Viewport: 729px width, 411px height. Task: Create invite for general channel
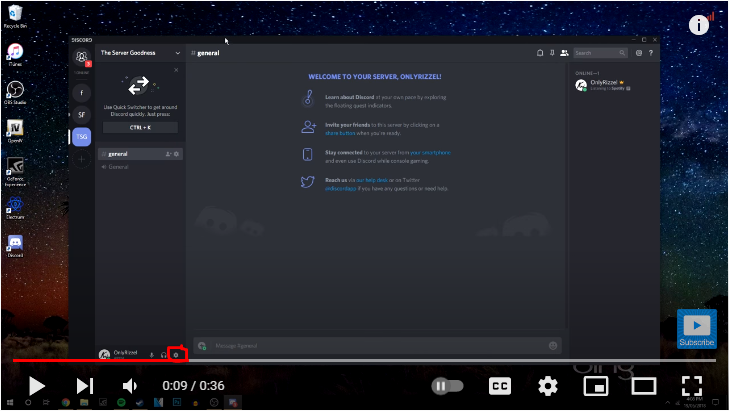point(168,154)
